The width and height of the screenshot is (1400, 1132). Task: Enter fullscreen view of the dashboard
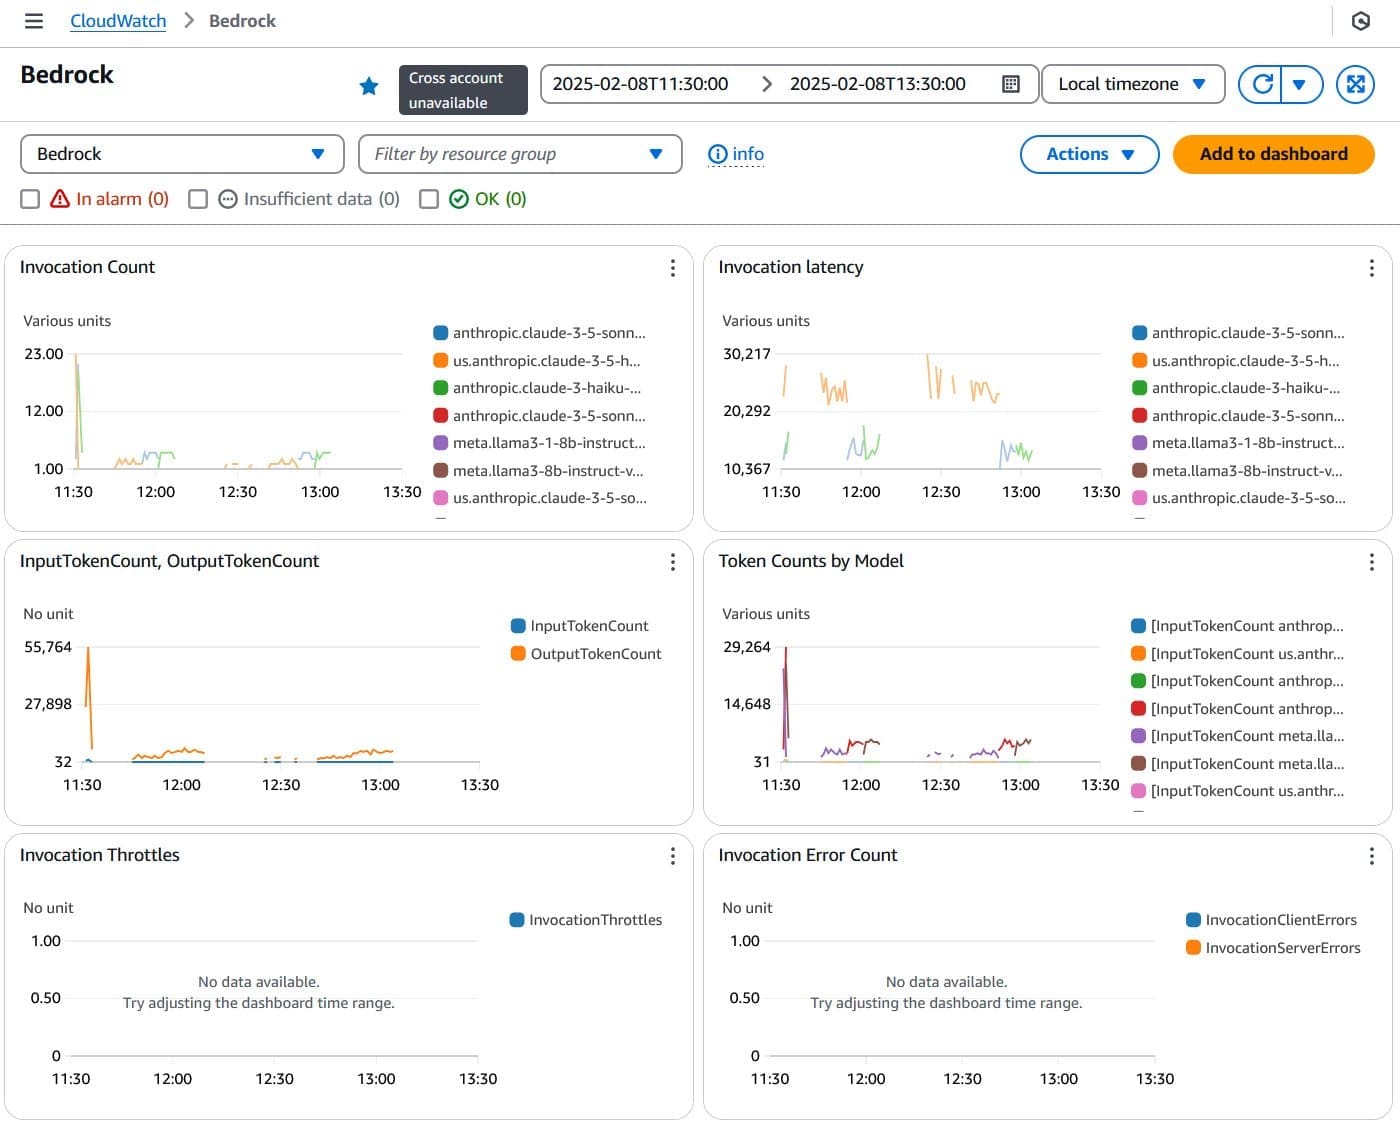point(1355,84)
